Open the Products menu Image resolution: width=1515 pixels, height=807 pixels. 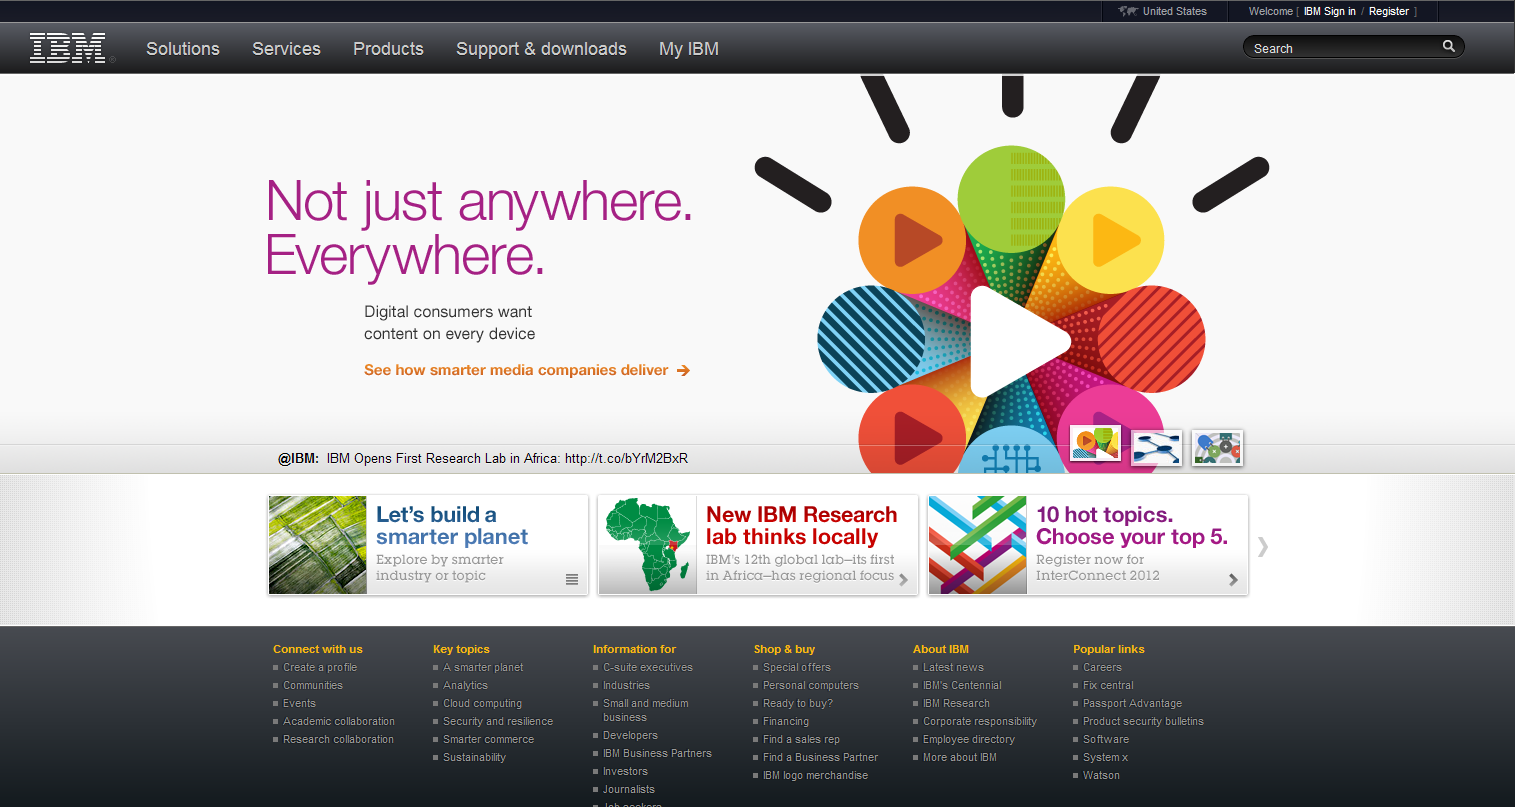point(388,48)
